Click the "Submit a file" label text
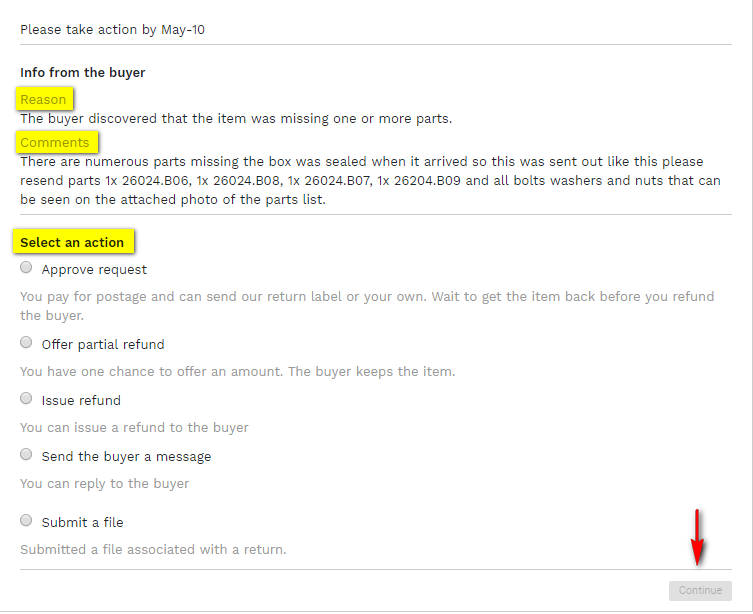 (x=82, y=523)
